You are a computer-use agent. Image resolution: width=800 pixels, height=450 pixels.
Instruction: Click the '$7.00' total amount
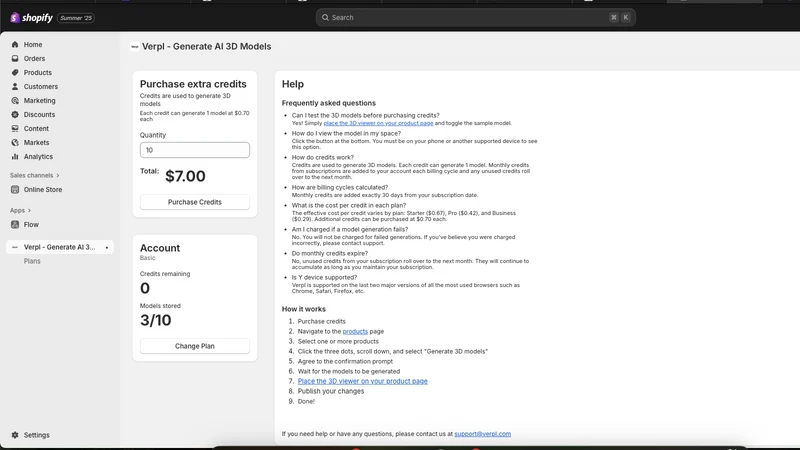185,176
